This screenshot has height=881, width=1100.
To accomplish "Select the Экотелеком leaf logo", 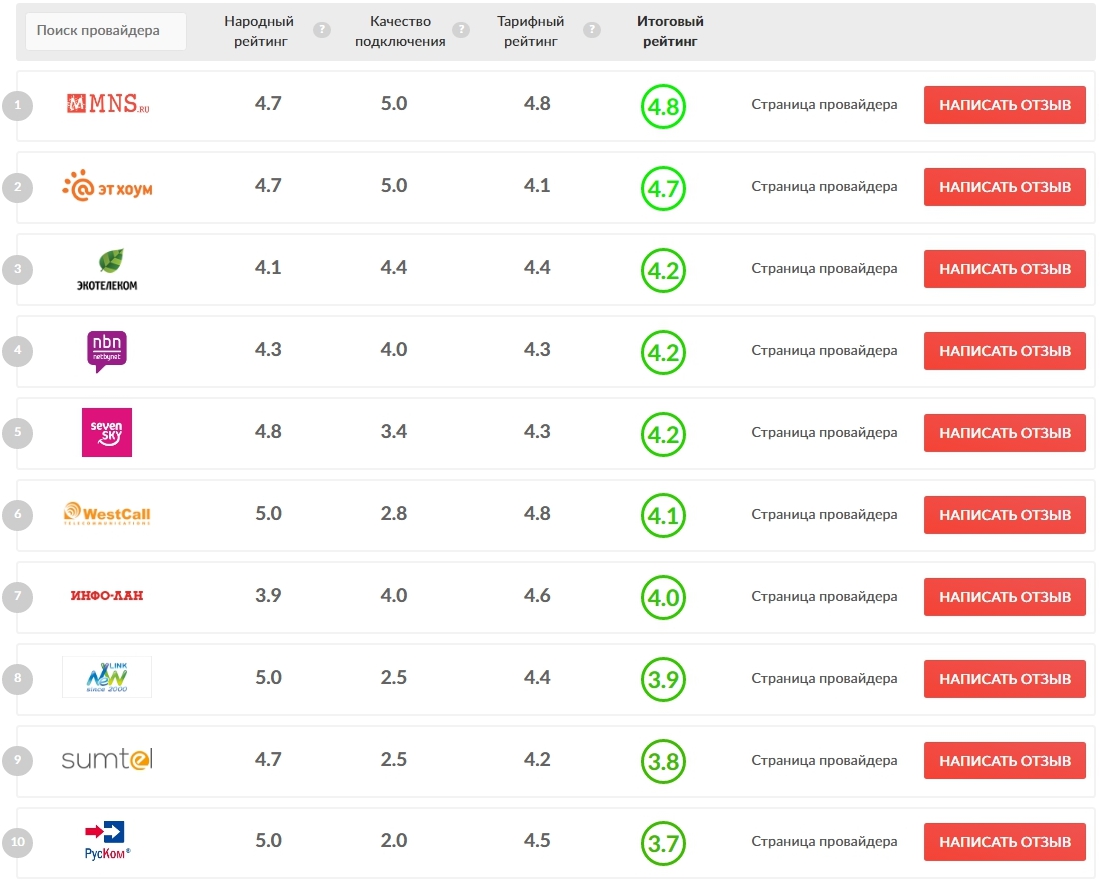I will (x=107, y=269).
